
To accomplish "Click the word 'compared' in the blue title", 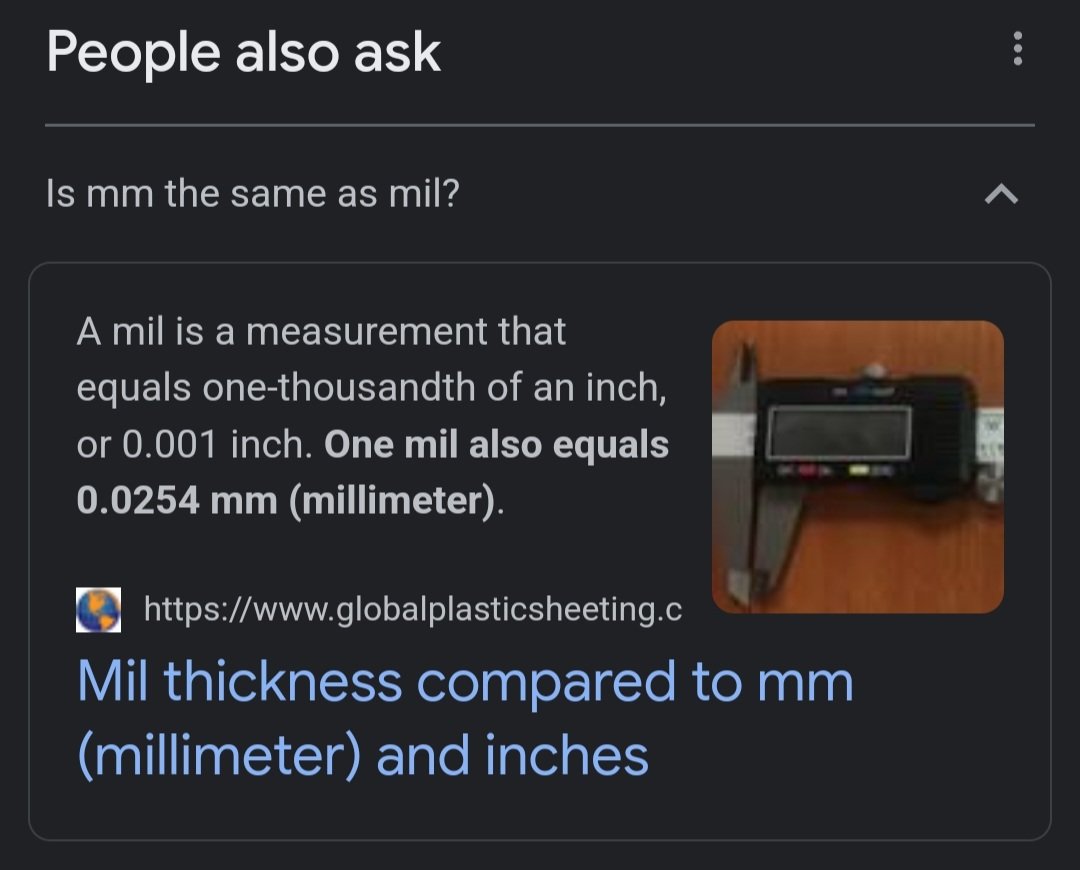I will (546, 684).
